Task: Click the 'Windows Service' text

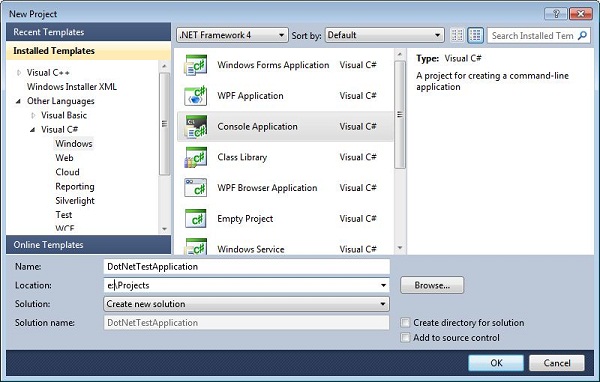Action: 251,249
